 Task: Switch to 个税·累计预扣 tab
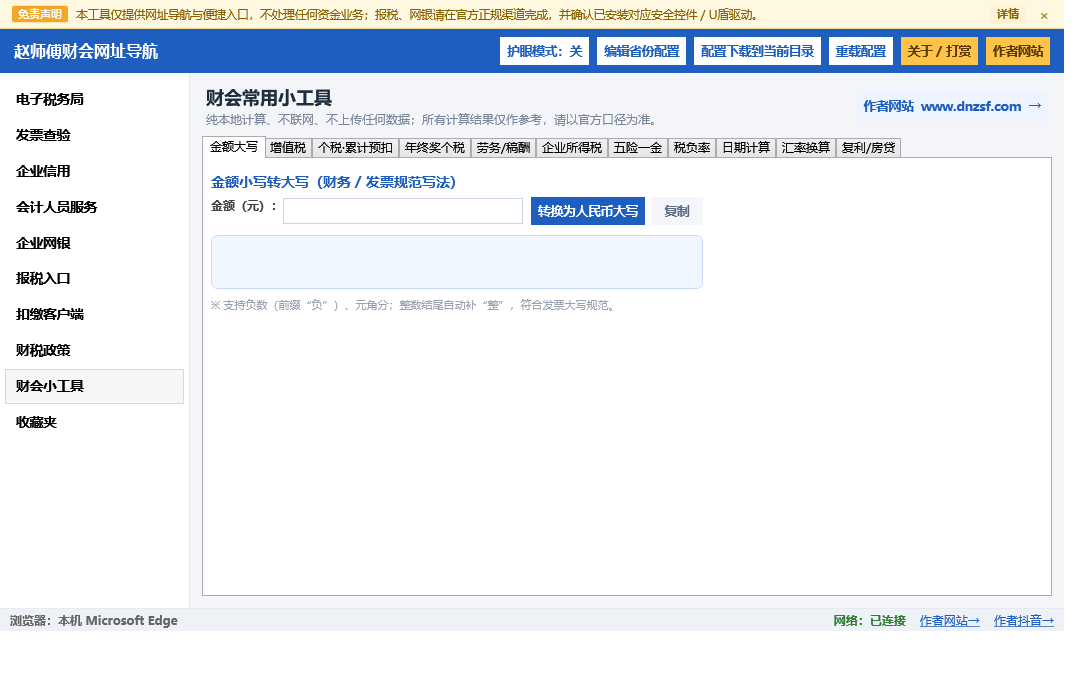coord(355,147)
